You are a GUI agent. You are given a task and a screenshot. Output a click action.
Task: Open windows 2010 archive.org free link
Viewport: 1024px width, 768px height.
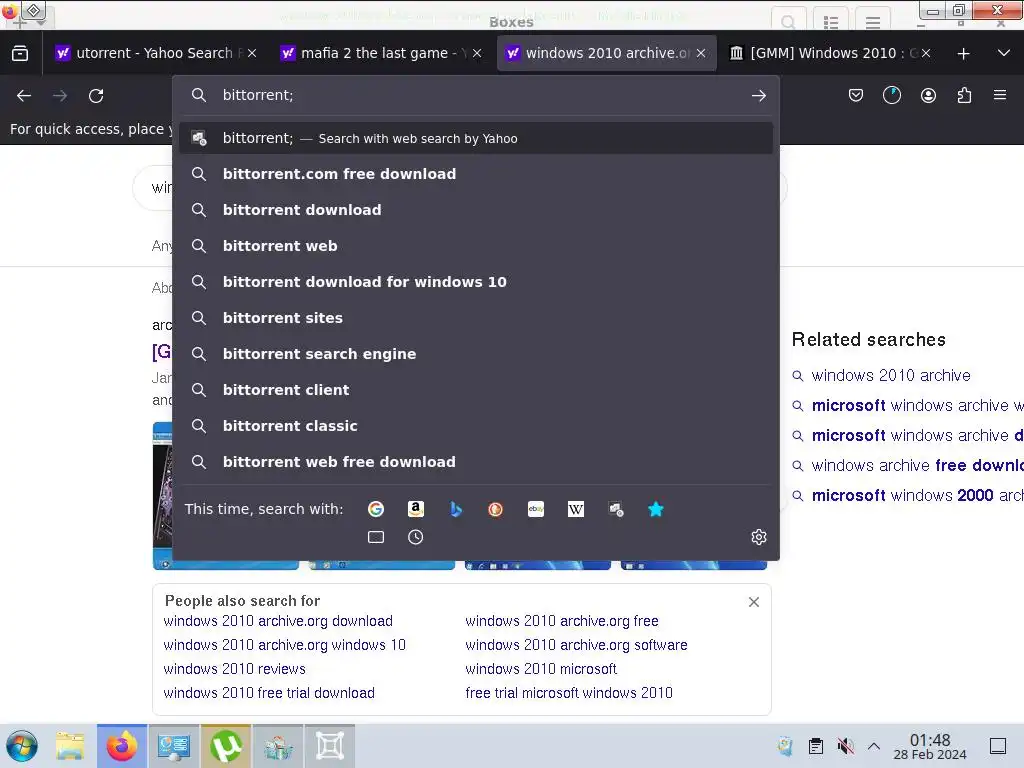pyautogui.click(x=562, y=621)
